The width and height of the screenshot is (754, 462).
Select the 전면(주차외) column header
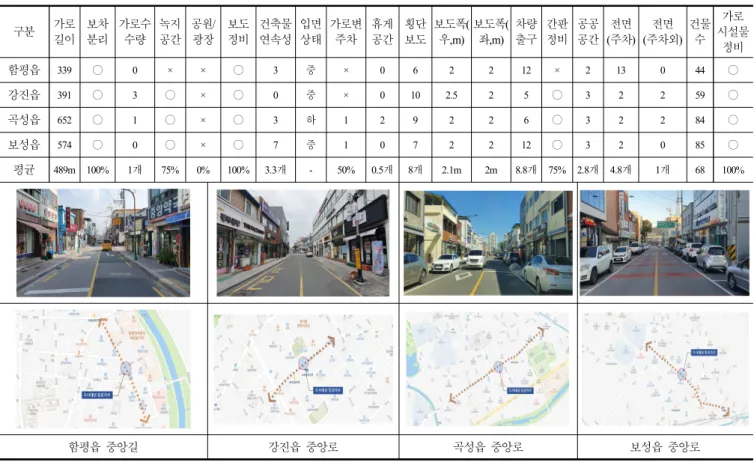(x=662, y=32)
